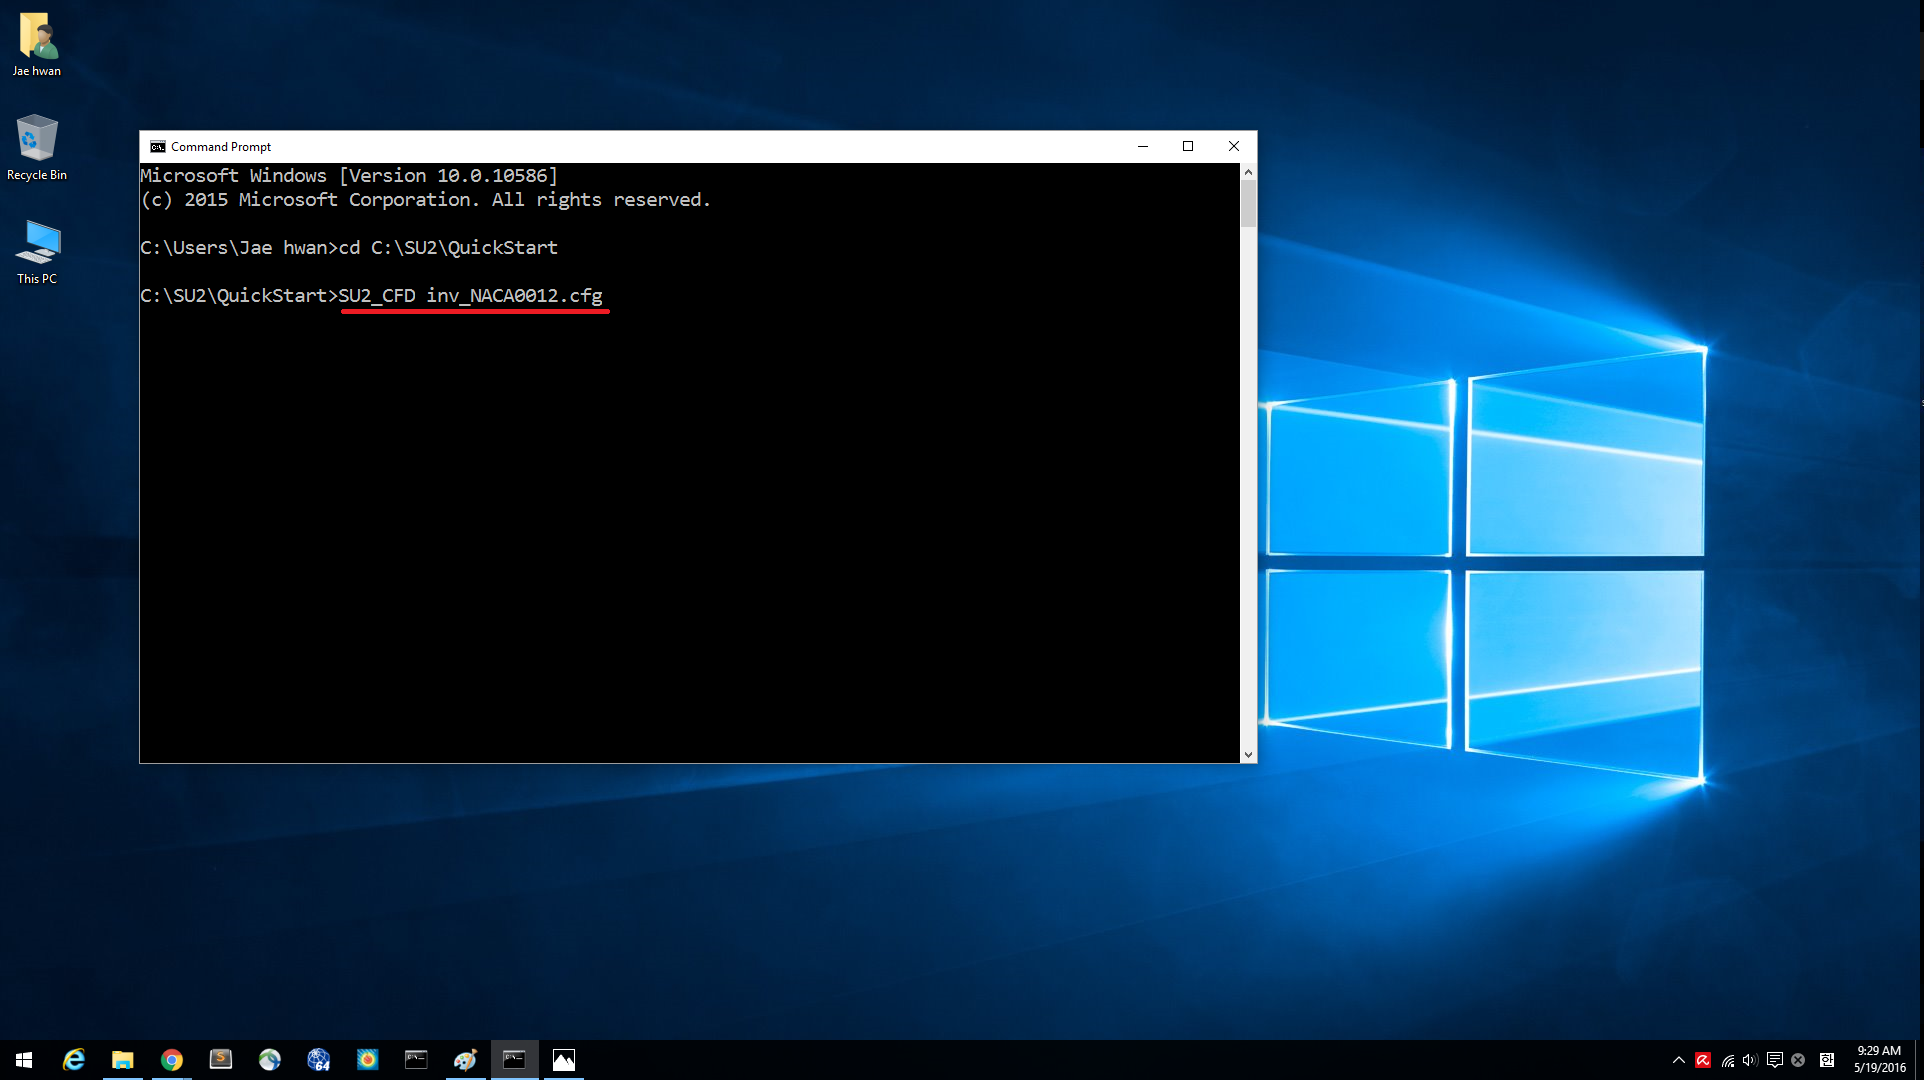Screen dimensions: 1924x1080
Task: Open the Avira antivirus tray icon
Action: 1703,1060
